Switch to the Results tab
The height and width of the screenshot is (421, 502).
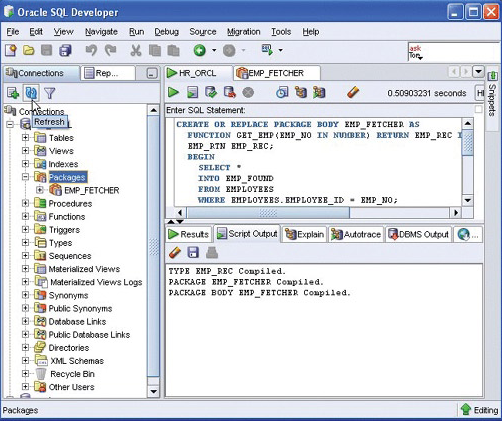tap(189, 234)
